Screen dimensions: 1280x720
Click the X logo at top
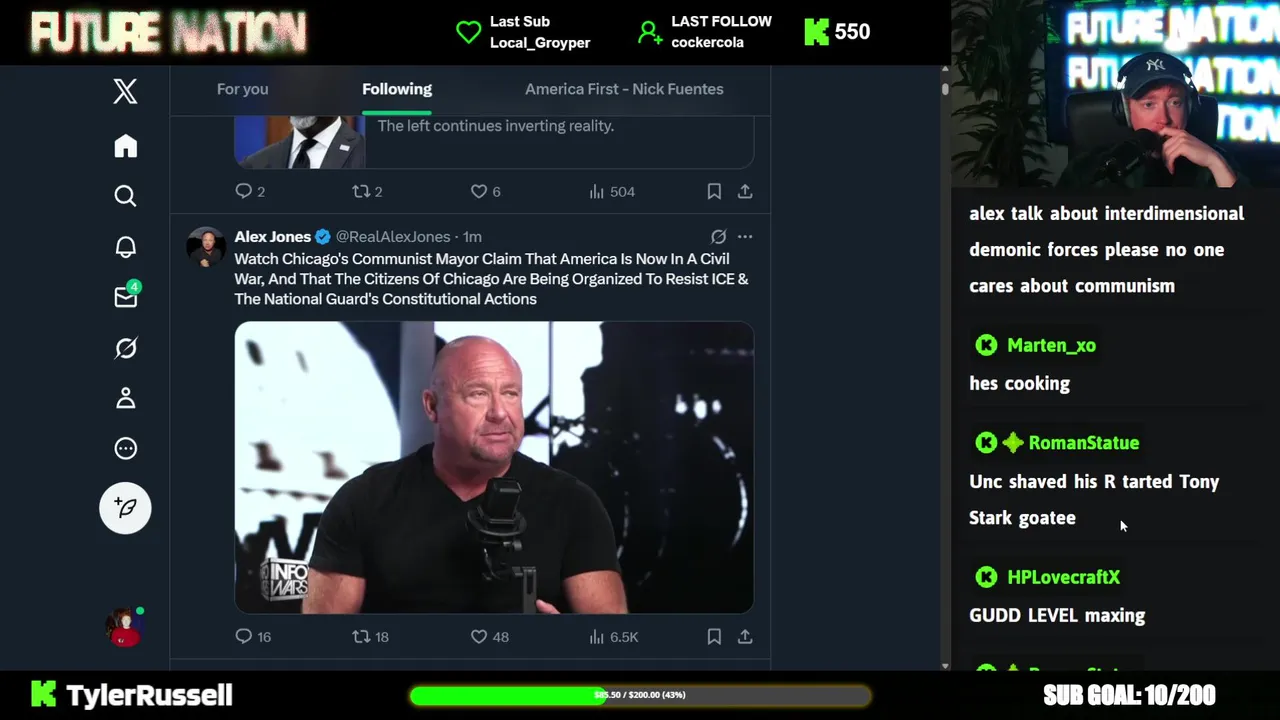[x=125, y=92]
